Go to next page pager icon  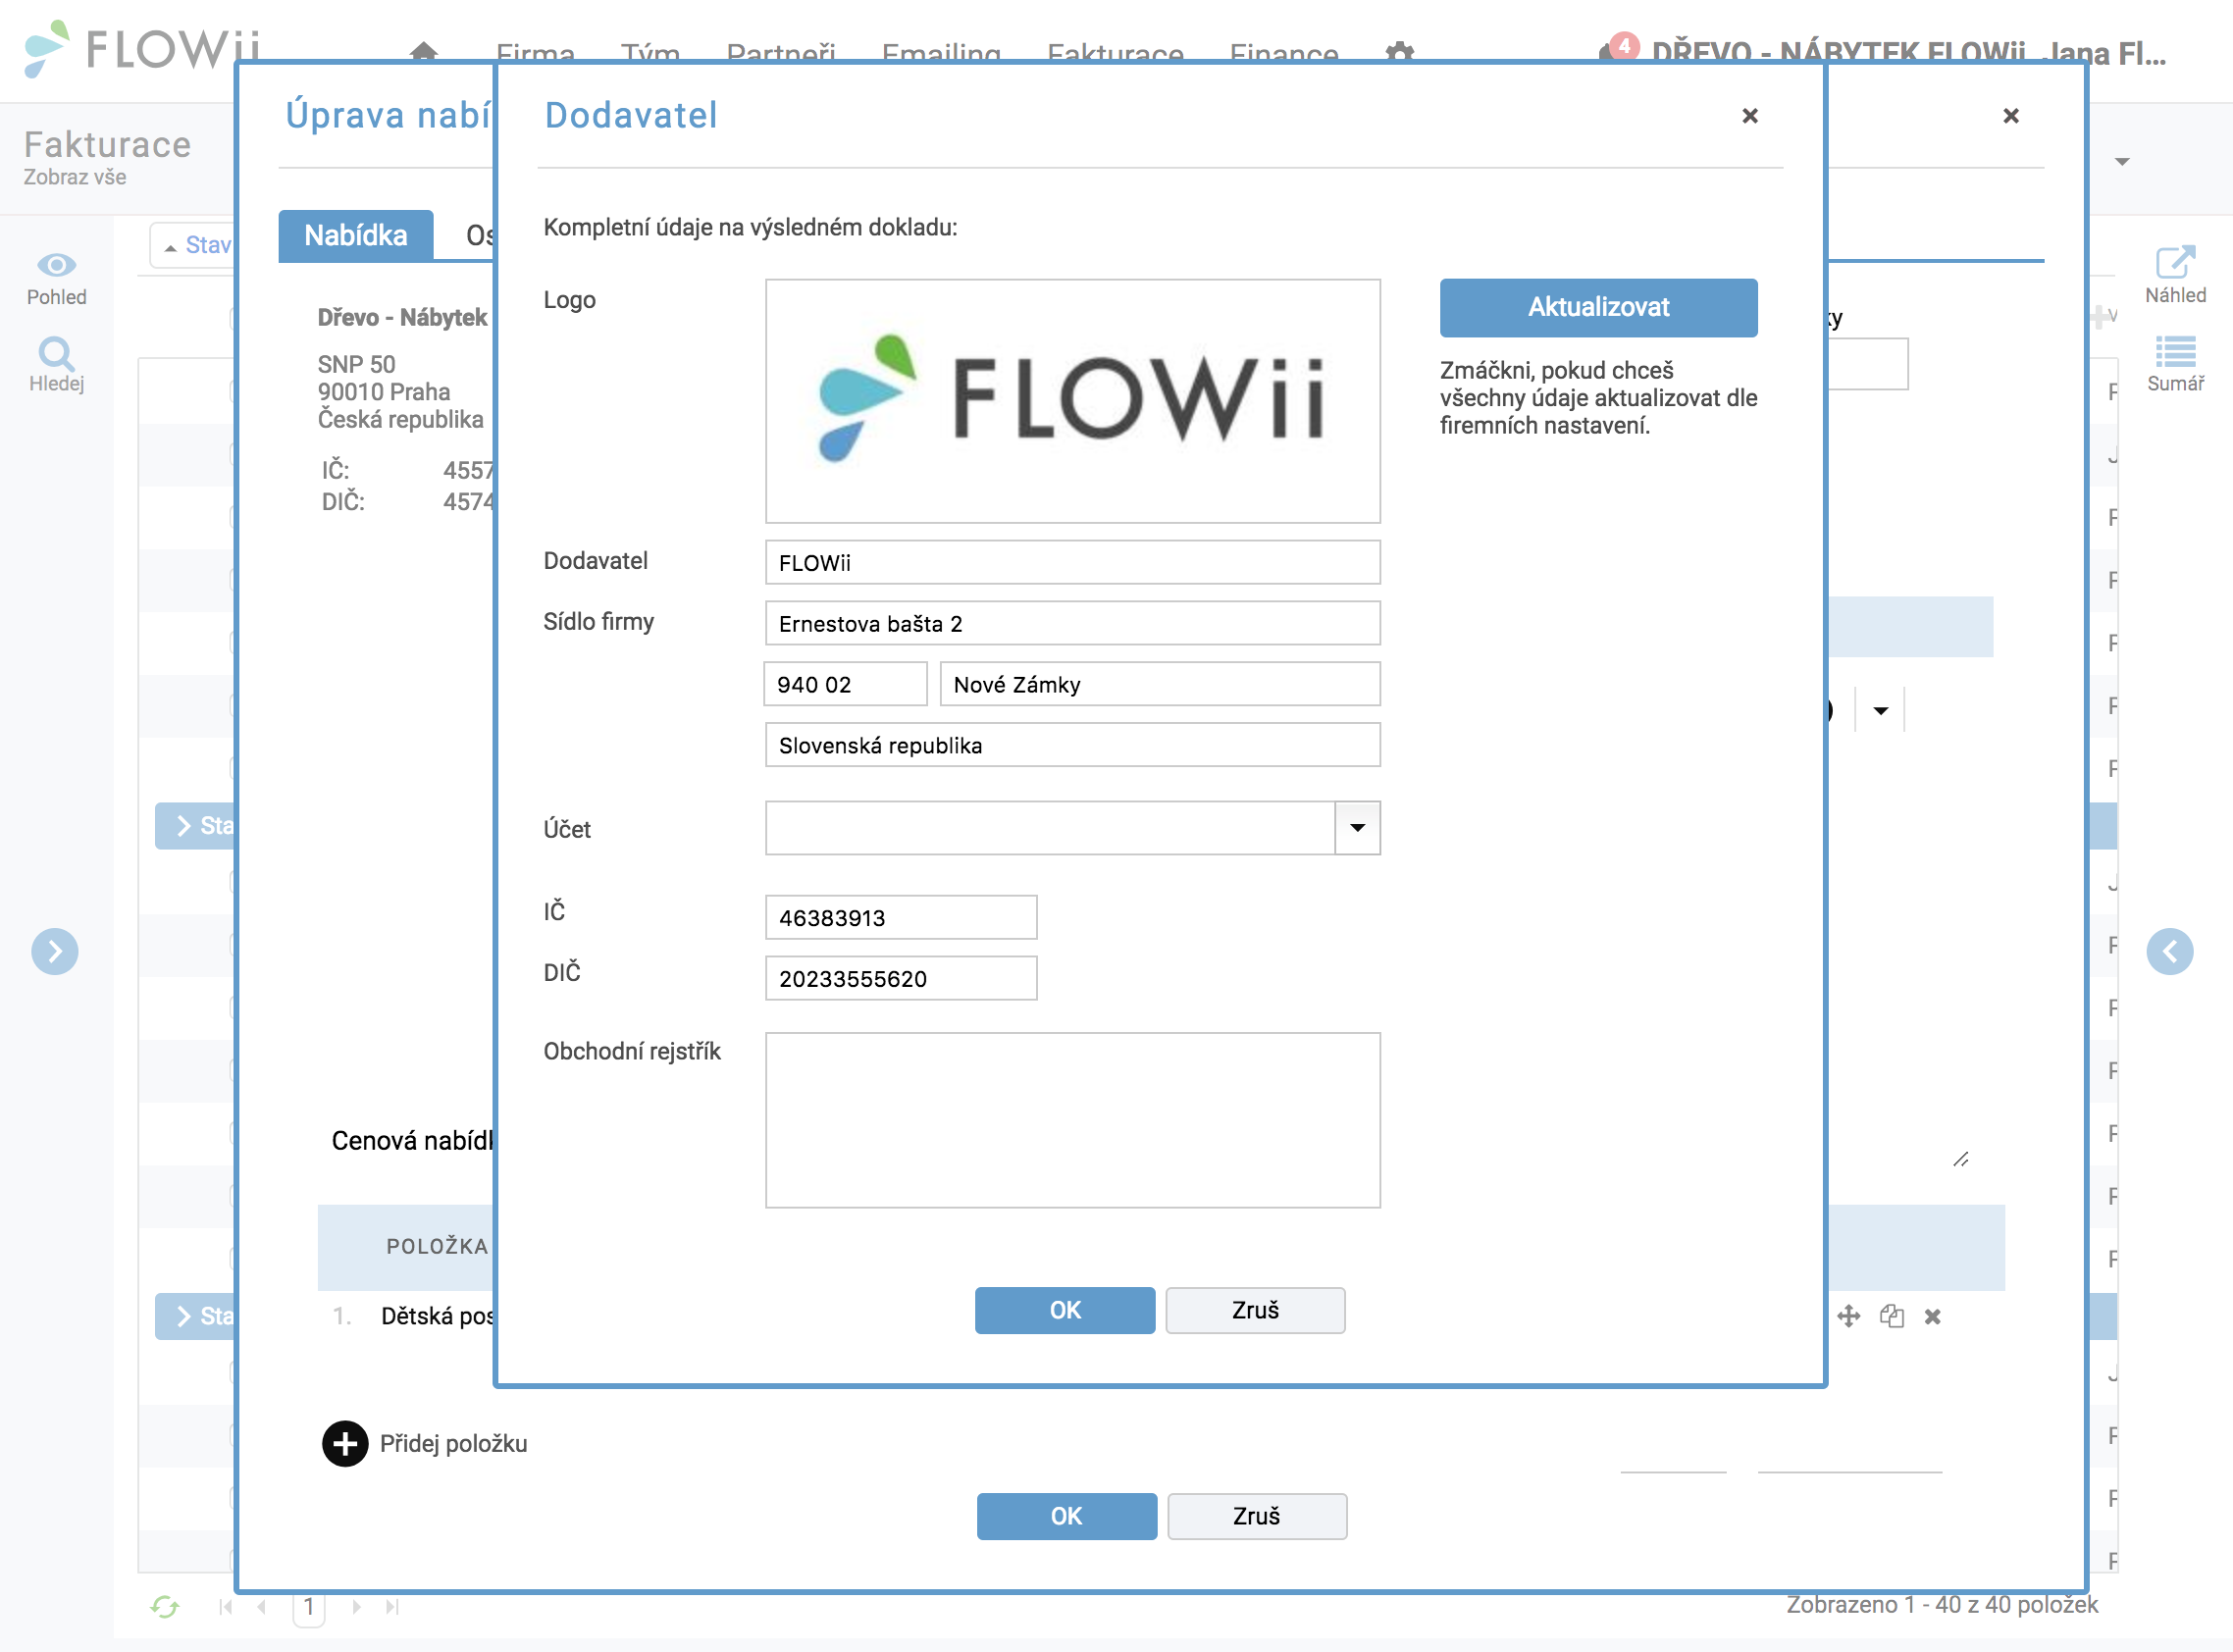[x=356, y=1606]
